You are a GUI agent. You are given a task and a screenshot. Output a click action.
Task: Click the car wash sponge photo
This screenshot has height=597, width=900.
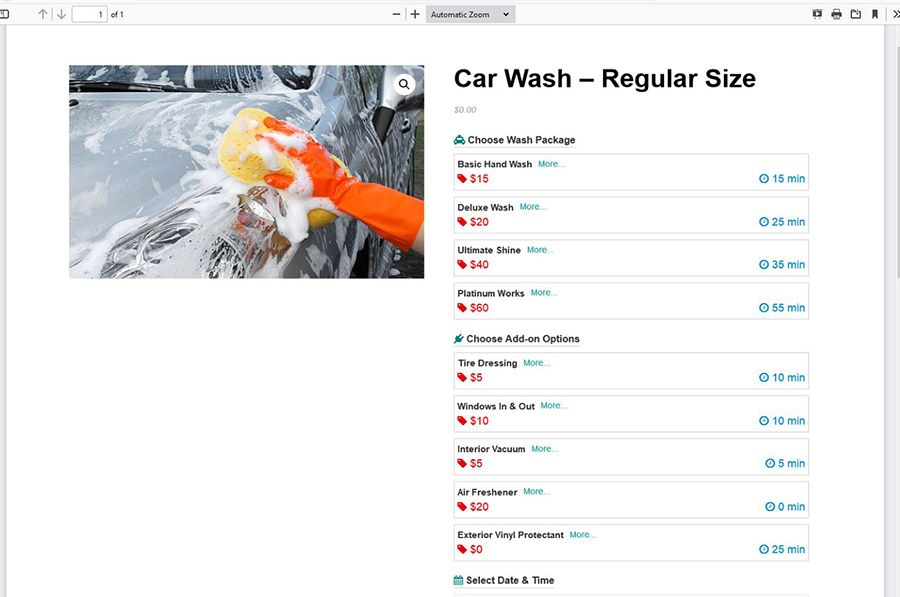(246, 172)
